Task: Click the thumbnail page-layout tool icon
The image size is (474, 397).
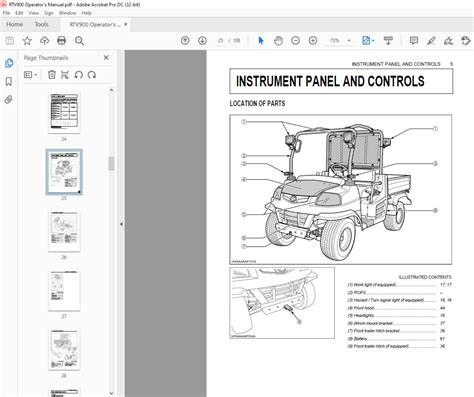Action: 65,75
